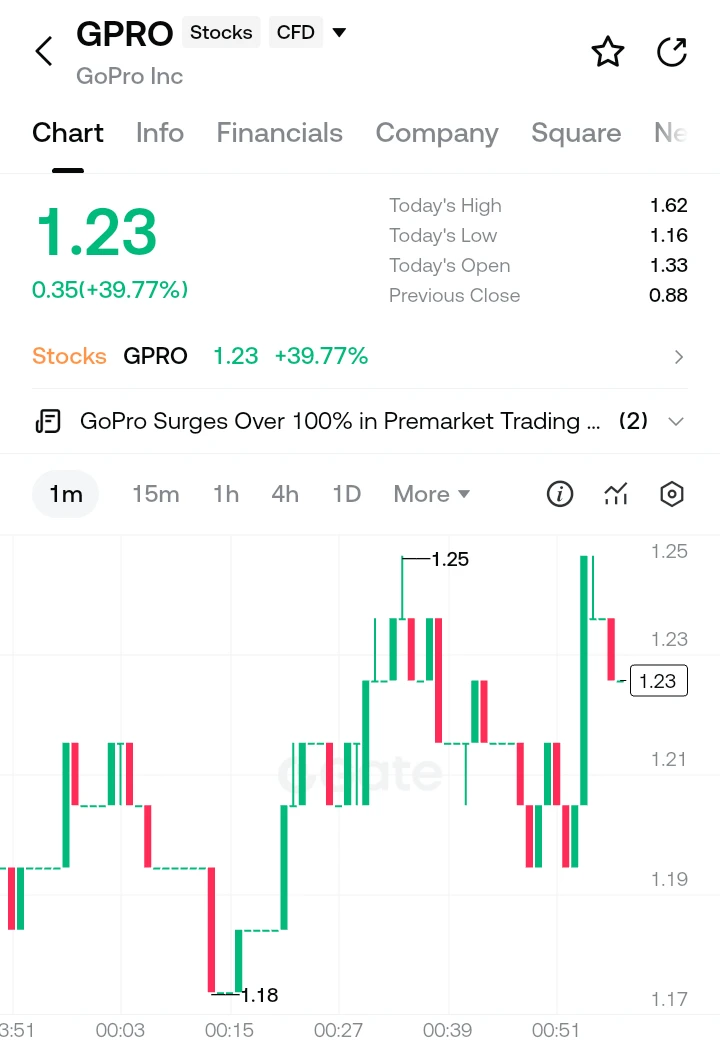Screen dimensions: 720x1044
Task: Select the CFD tag
Action: [296, 32]
